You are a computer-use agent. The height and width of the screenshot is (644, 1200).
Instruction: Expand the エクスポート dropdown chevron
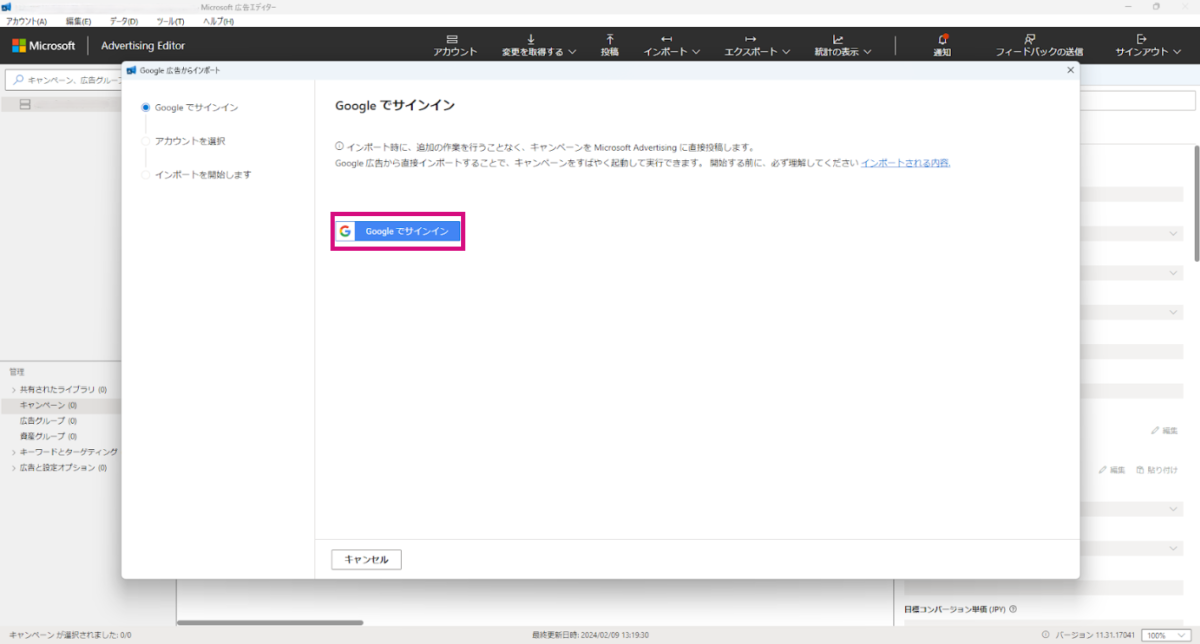point(787,52)
